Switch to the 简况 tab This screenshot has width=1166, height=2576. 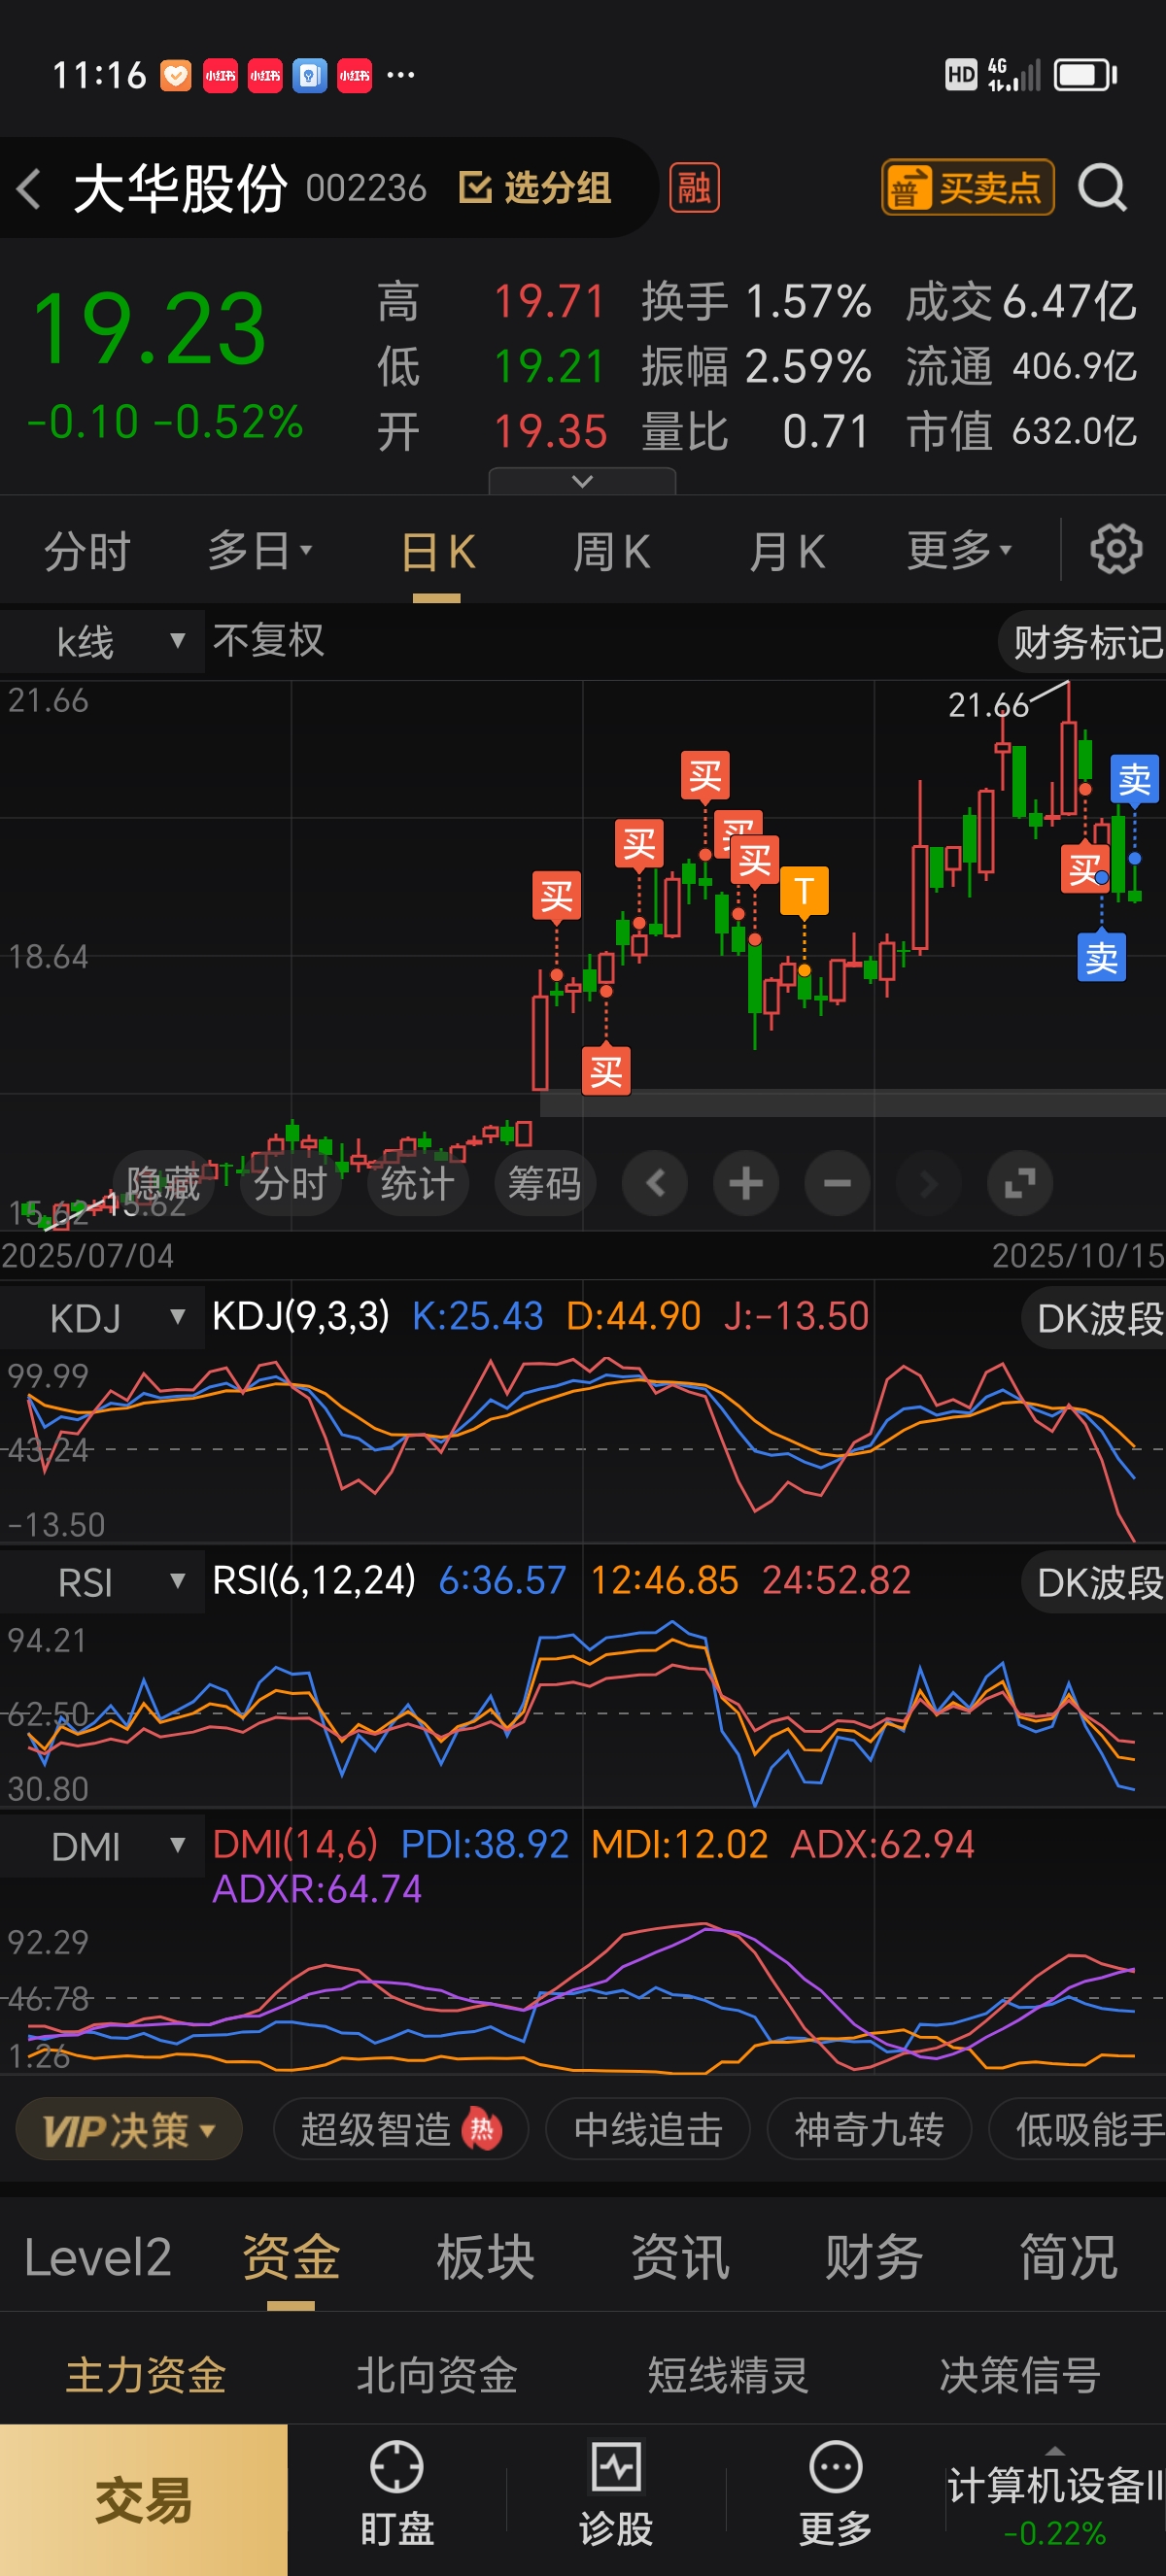1068,2257
